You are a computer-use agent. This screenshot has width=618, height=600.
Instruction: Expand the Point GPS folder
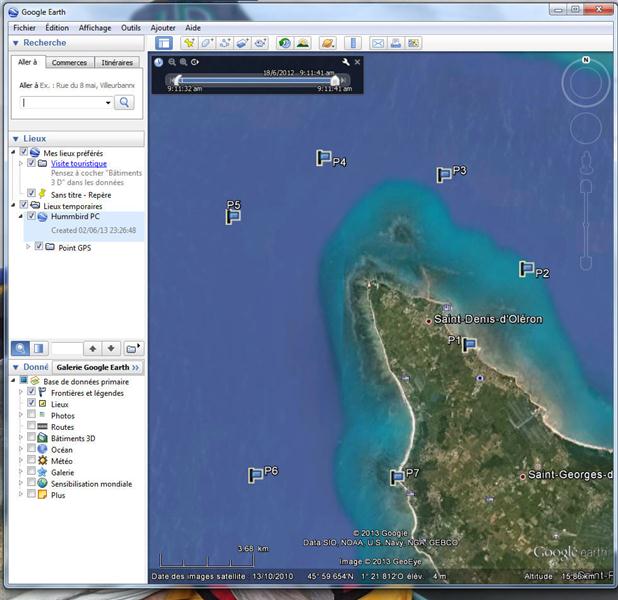click(x=28, y=246)
